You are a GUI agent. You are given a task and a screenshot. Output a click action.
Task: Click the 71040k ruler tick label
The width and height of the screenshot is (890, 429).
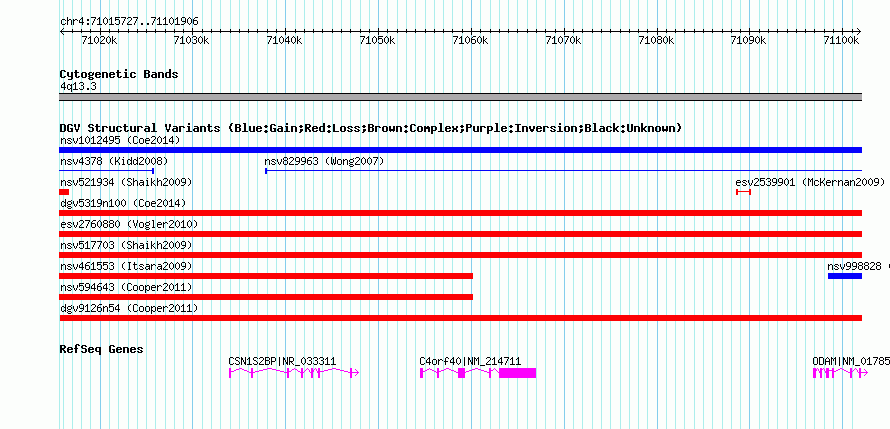[x=285, y=41]
